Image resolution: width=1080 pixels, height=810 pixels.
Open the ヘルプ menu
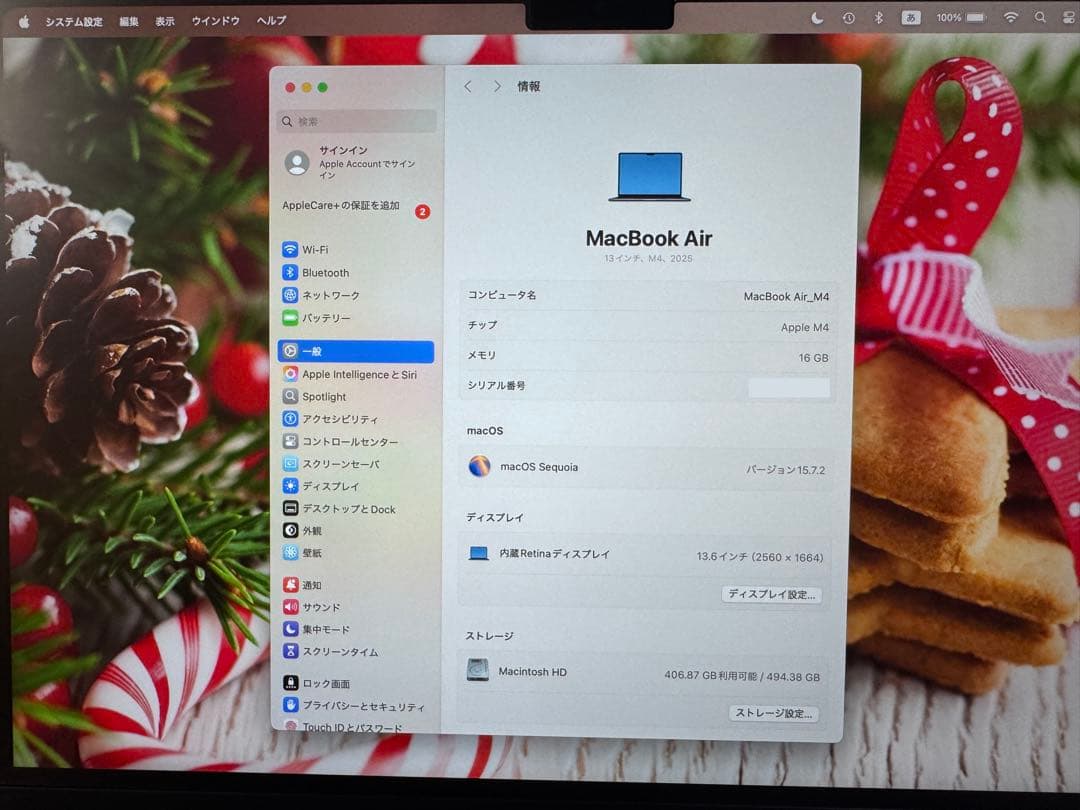tap(270, 20)
